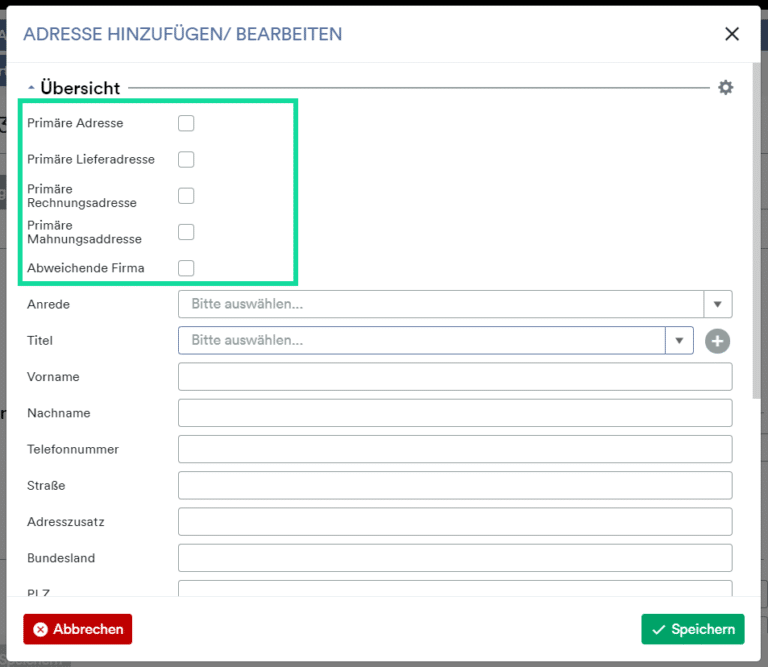Tick the Primäre Lieferadresse checkbox
The height and width of the screenshot is (667, 768).
coord(186,160)
